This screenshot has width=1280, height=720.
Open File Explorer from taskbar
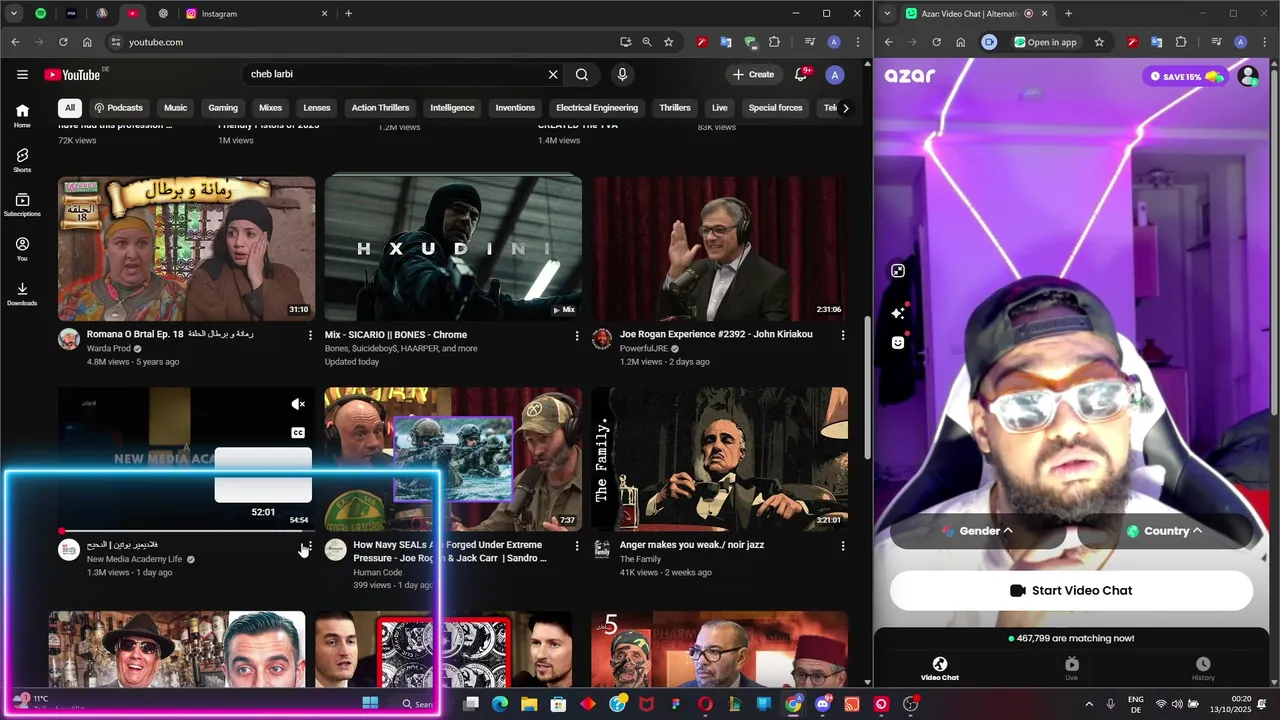(x=528, y=704)
